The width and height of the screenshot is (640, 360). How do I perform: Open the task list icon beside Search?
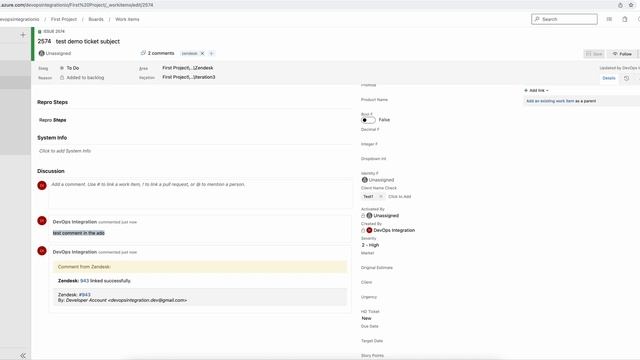tap(609, 19)
